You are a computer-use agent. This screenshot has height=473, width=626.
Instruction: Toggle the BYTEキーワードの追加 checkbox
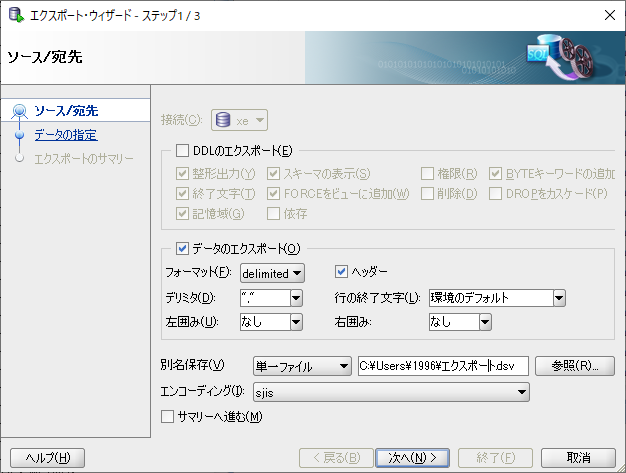click(495, 174)
